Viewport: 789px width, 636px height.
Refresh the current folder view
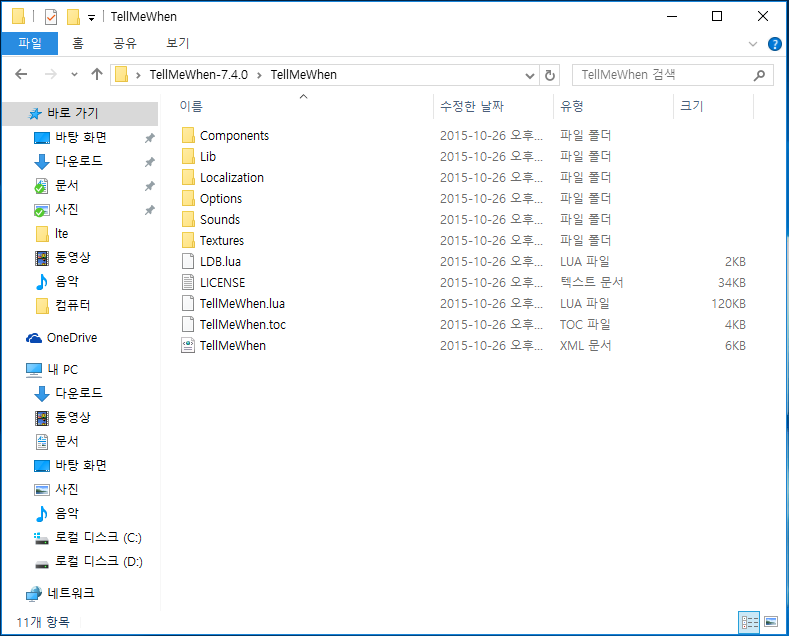(x=550, y=75)
